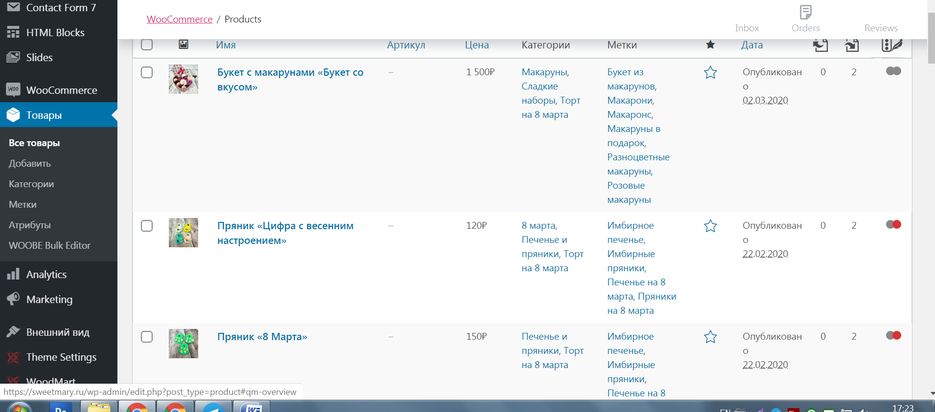Filter by Разноцветные макаруны tag
This screenshot has height=412, width=935.
(x=638, y=165)
